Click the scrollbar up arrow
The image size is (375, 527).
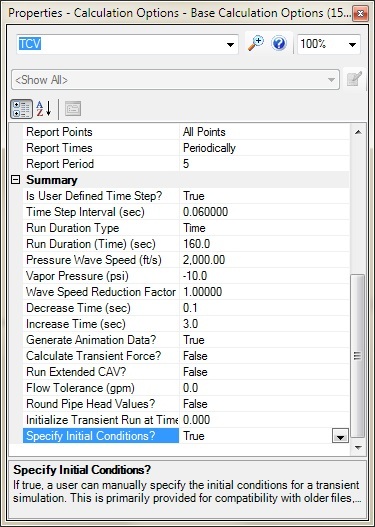pos(358,132)
